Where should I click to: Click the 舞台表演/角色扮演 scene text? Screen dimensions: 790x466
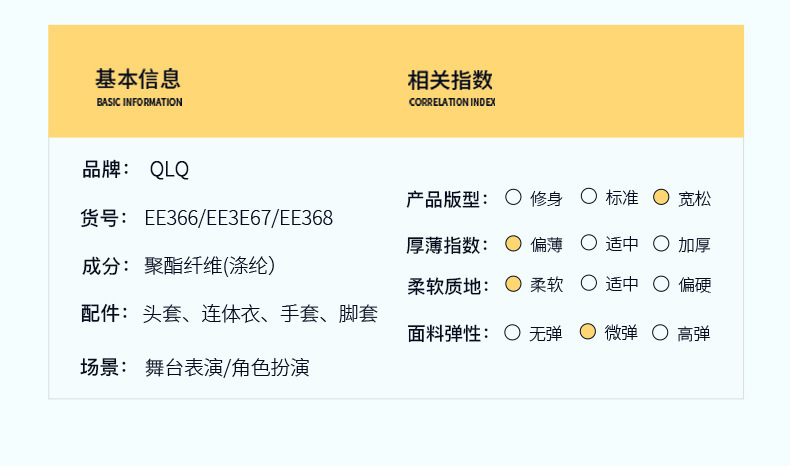pyautogui.click(x=227, y=367)
